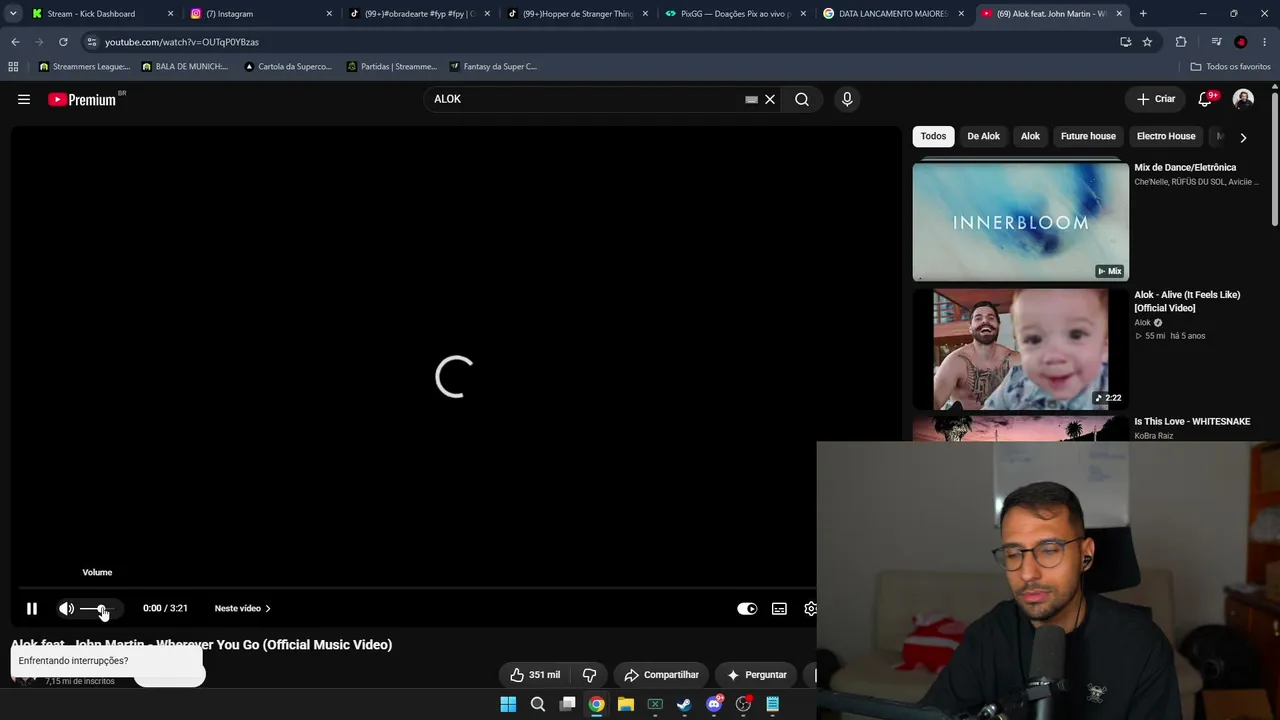Open 'Is This Love - WHITESNAKE' video
This screenshot has height=720, width=1280.
coord(1192,422)
